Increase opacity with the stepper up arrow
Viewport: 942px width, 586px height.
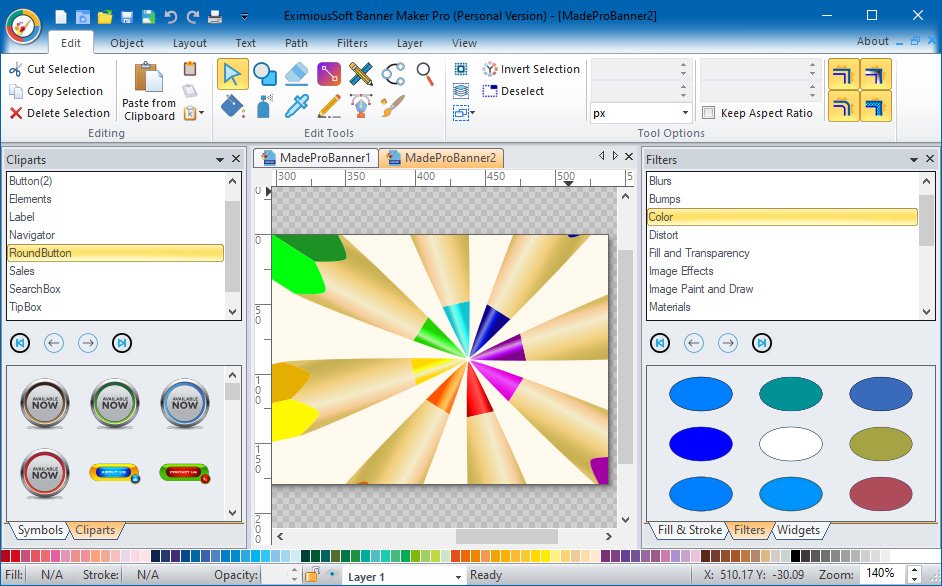(x=294, y=570)
